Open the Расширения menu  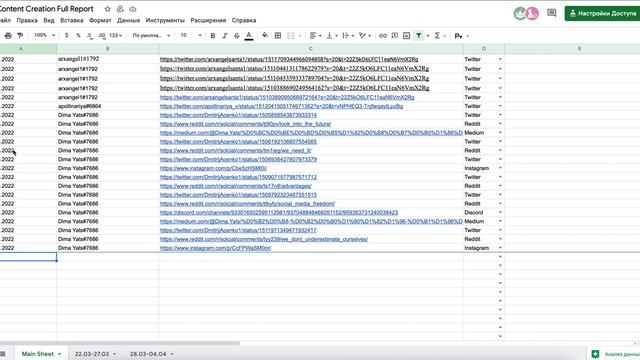coord(208,20)
